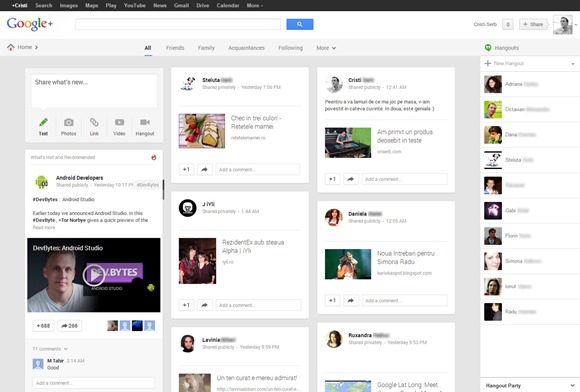Open Ruxandra's profile avatar

[x=334, y=339]
